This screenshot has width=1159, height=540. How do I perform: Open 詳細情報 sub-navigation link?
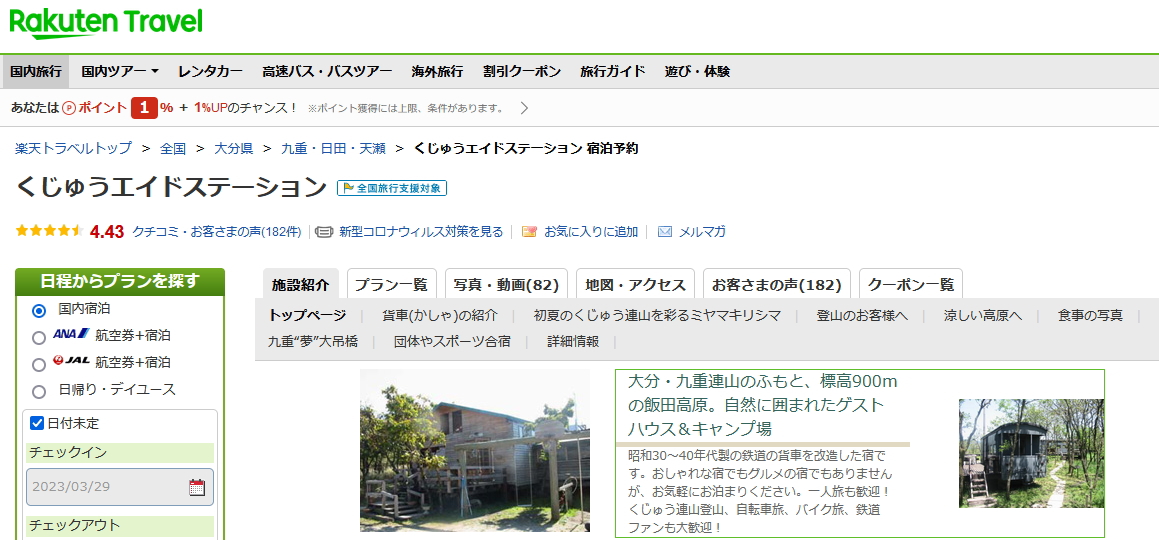(573, 341)
